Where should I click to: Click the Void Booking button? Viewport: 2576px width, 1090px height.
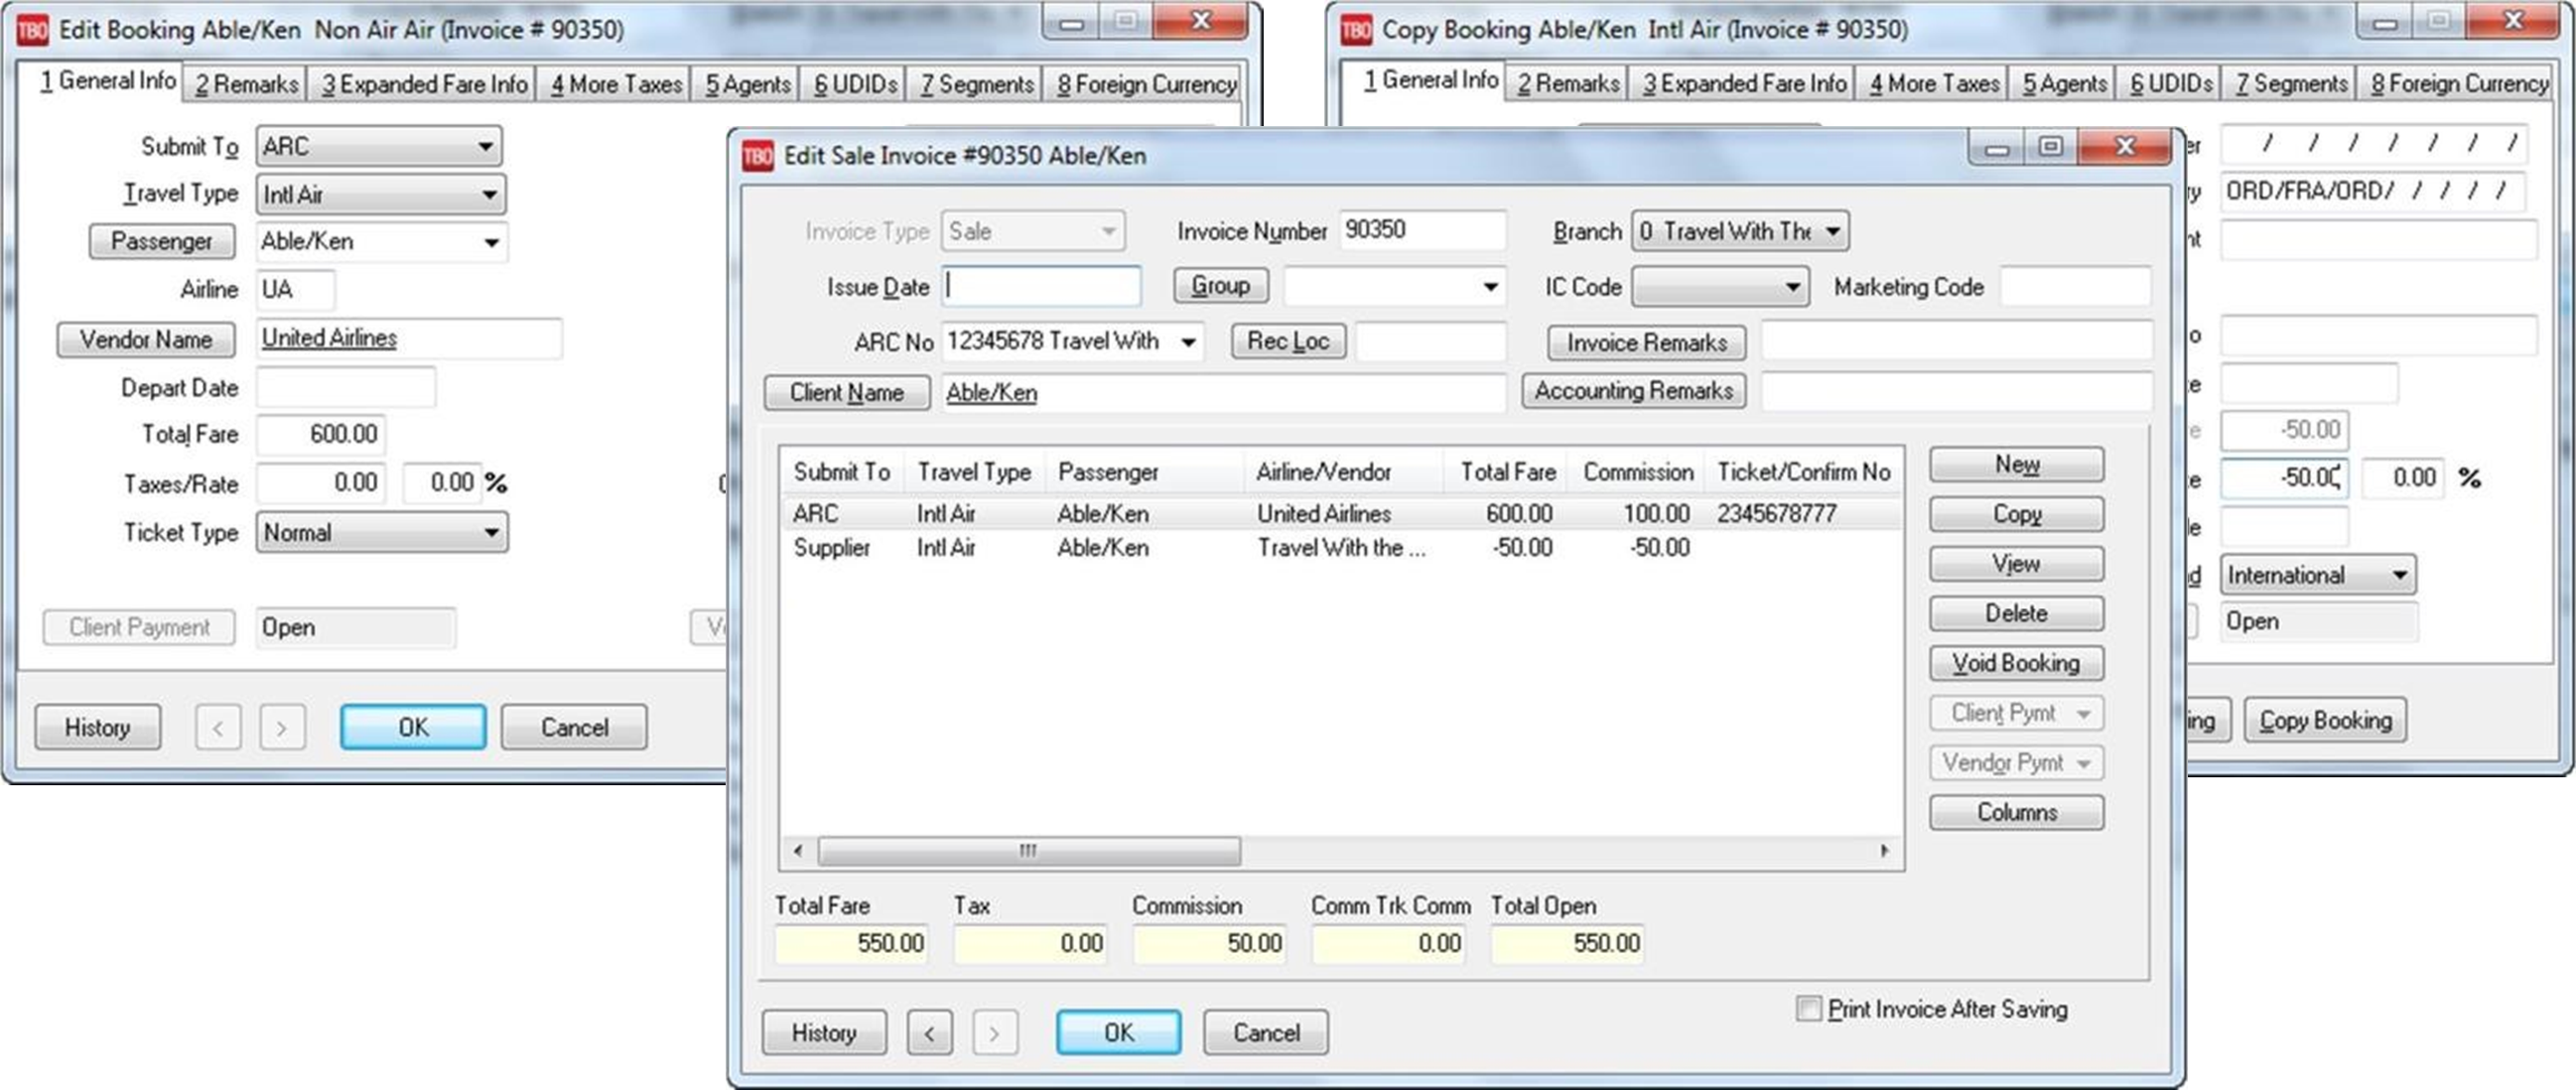(x=2015, y=663)
